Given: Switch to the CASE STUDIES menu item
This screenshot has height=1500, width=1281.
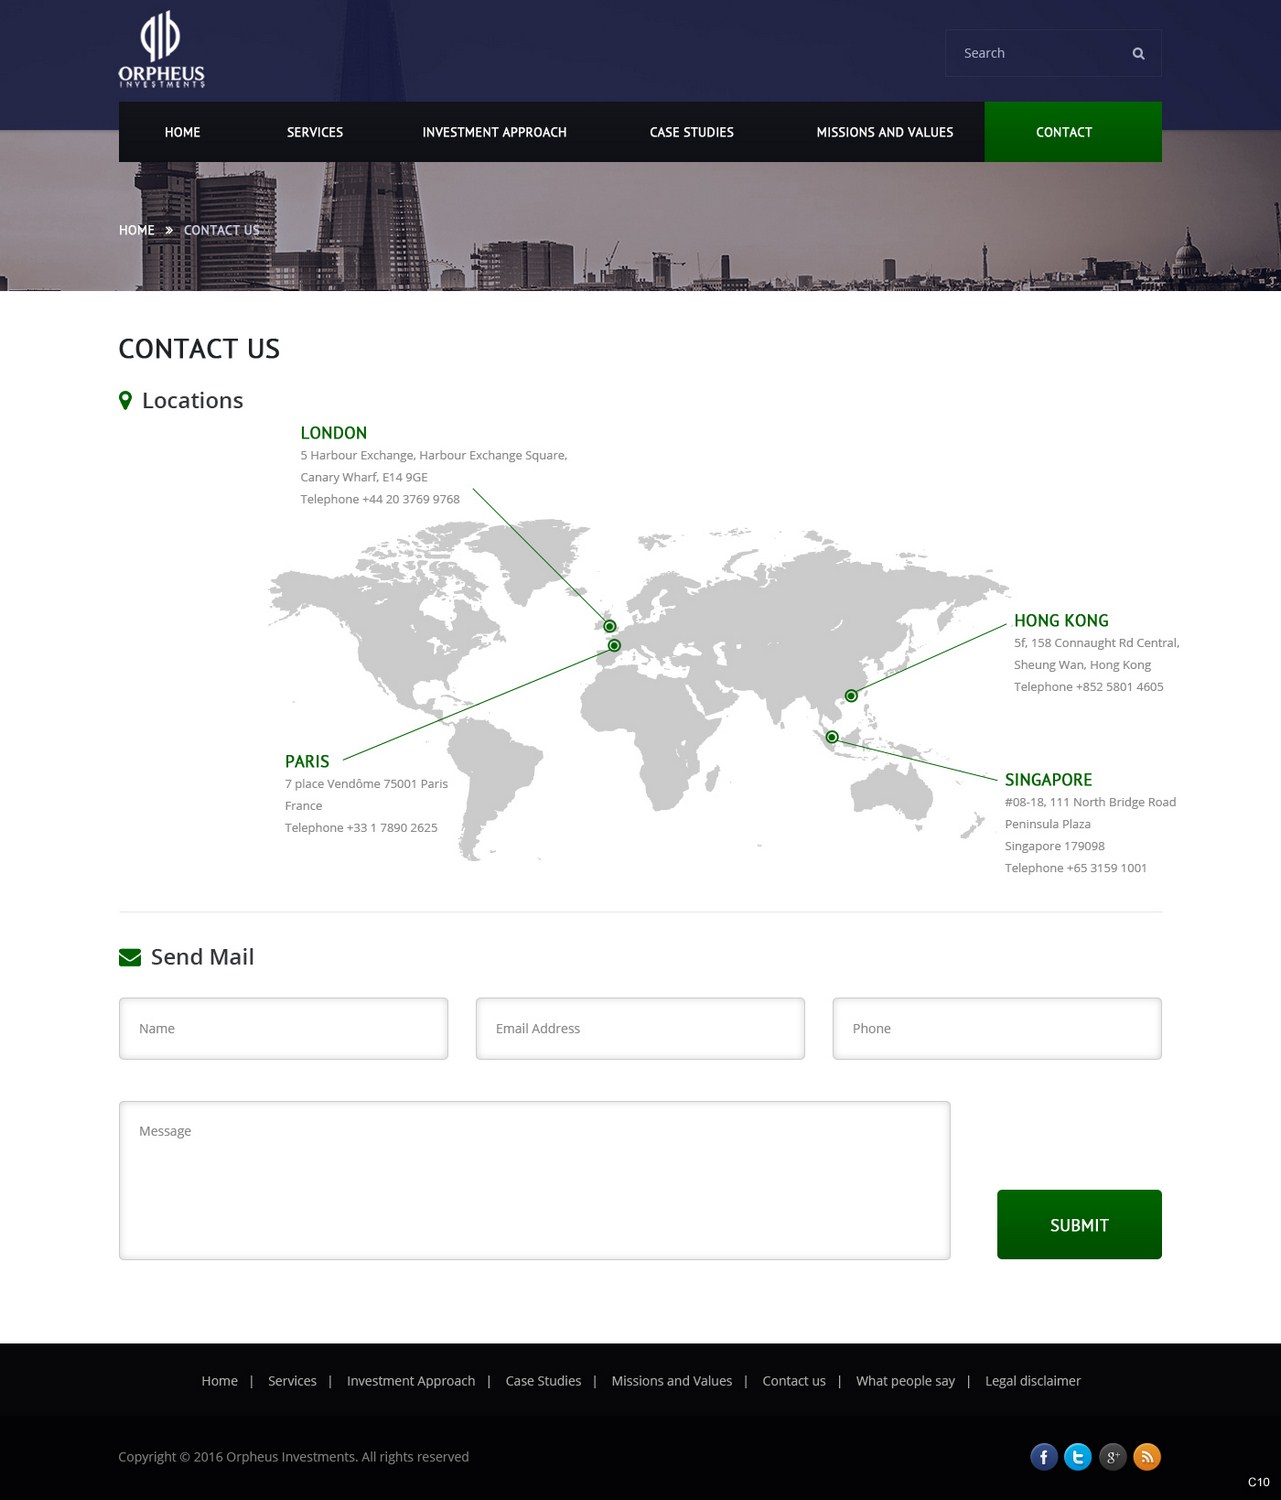Looking at the screenshot, I should pyautogui.click(x=691, y=131).
